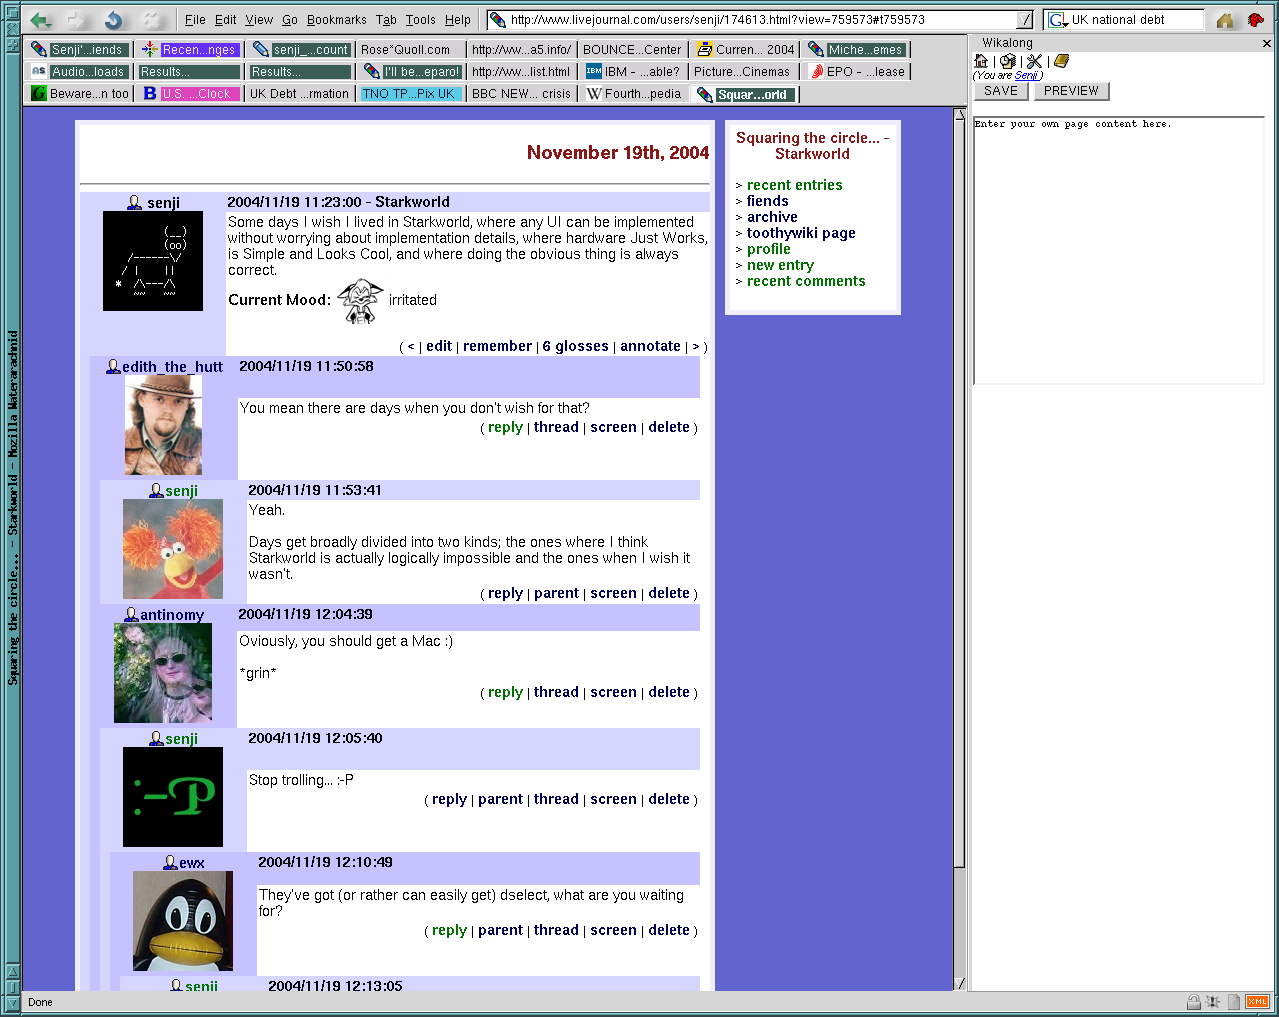Switch to the UK Debt tab
This screenshot has height=1017, width=1279.
click(298, 94)
